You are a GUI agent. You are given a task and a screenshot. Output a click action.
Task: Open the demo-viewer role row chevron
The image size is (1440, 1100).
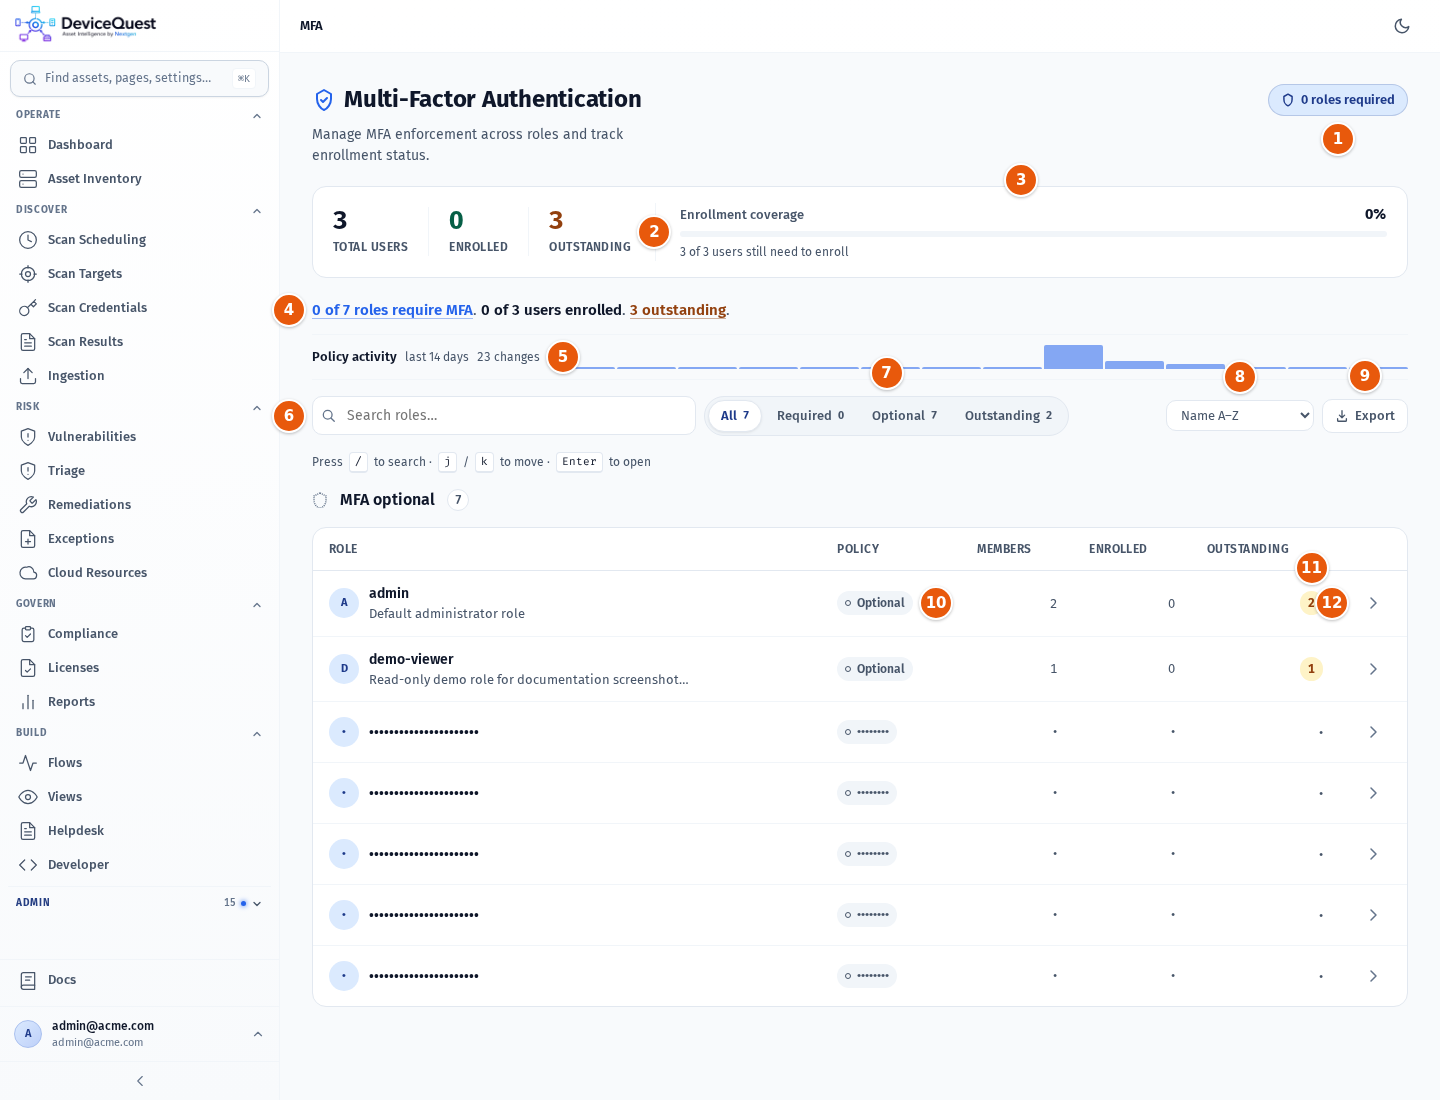pyautogui.click(x=1373, y=669)
